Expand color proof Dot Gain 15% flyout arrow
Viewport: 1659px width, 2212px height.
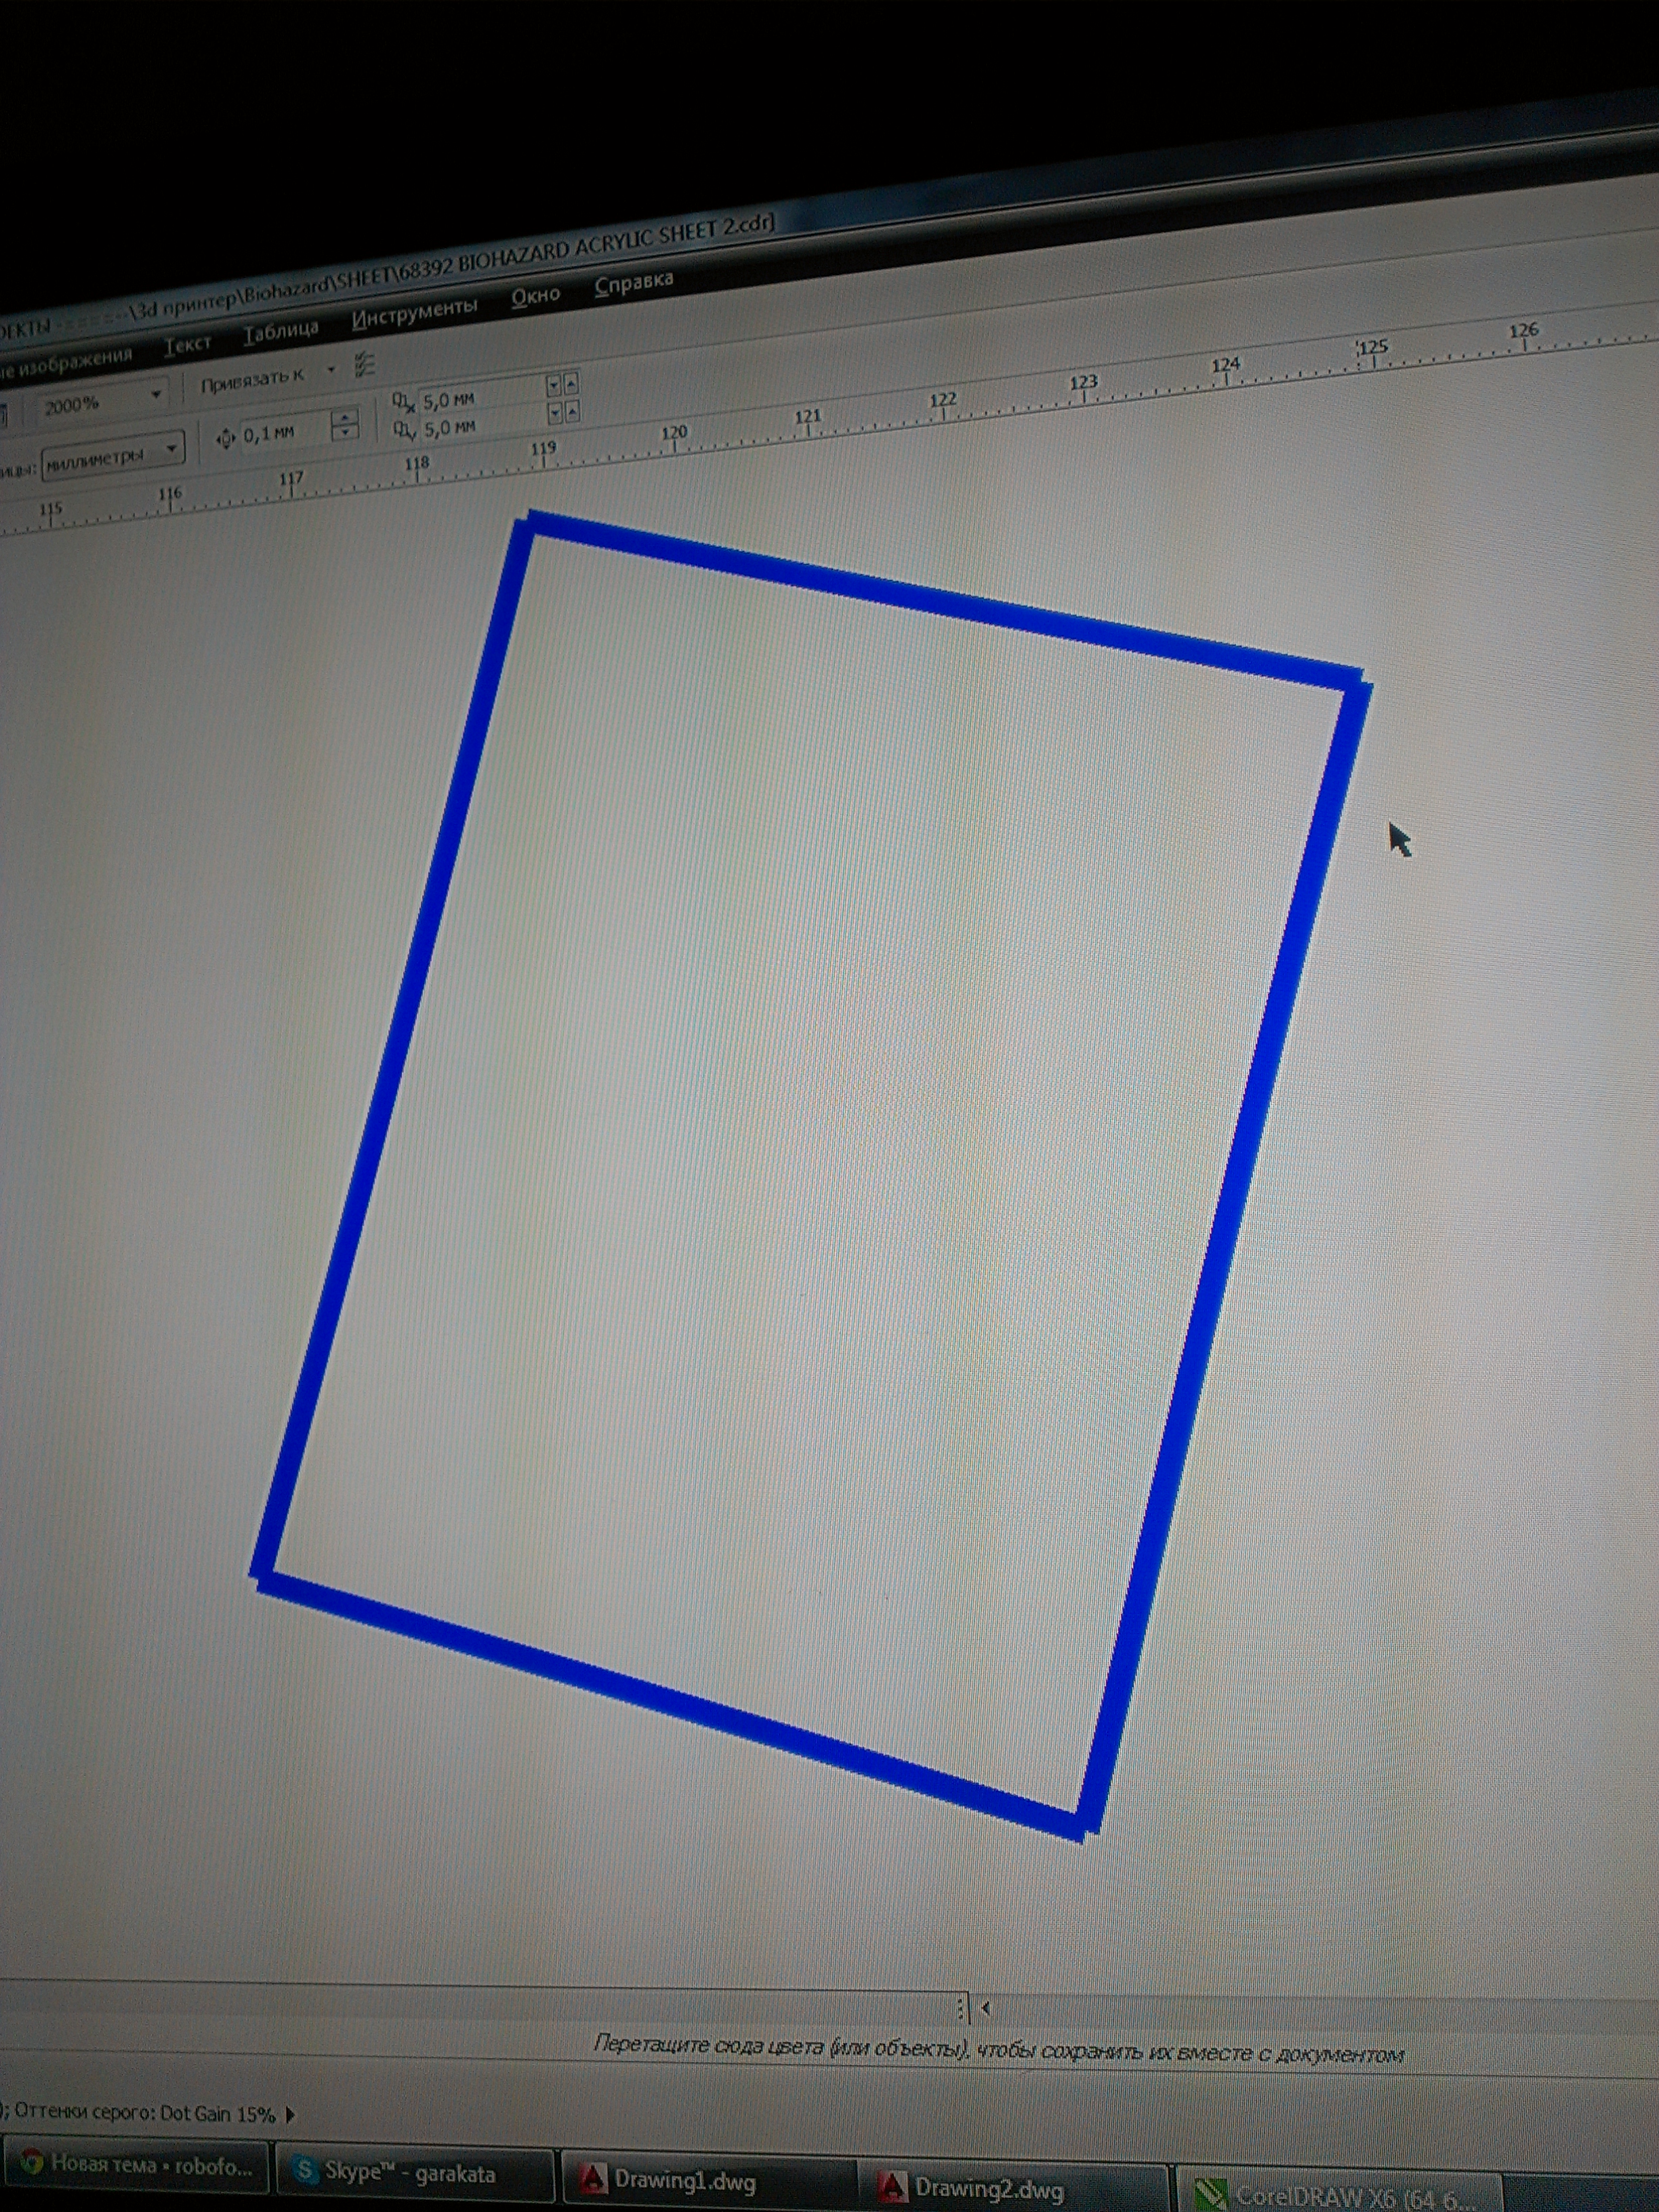coord(290,2114)
